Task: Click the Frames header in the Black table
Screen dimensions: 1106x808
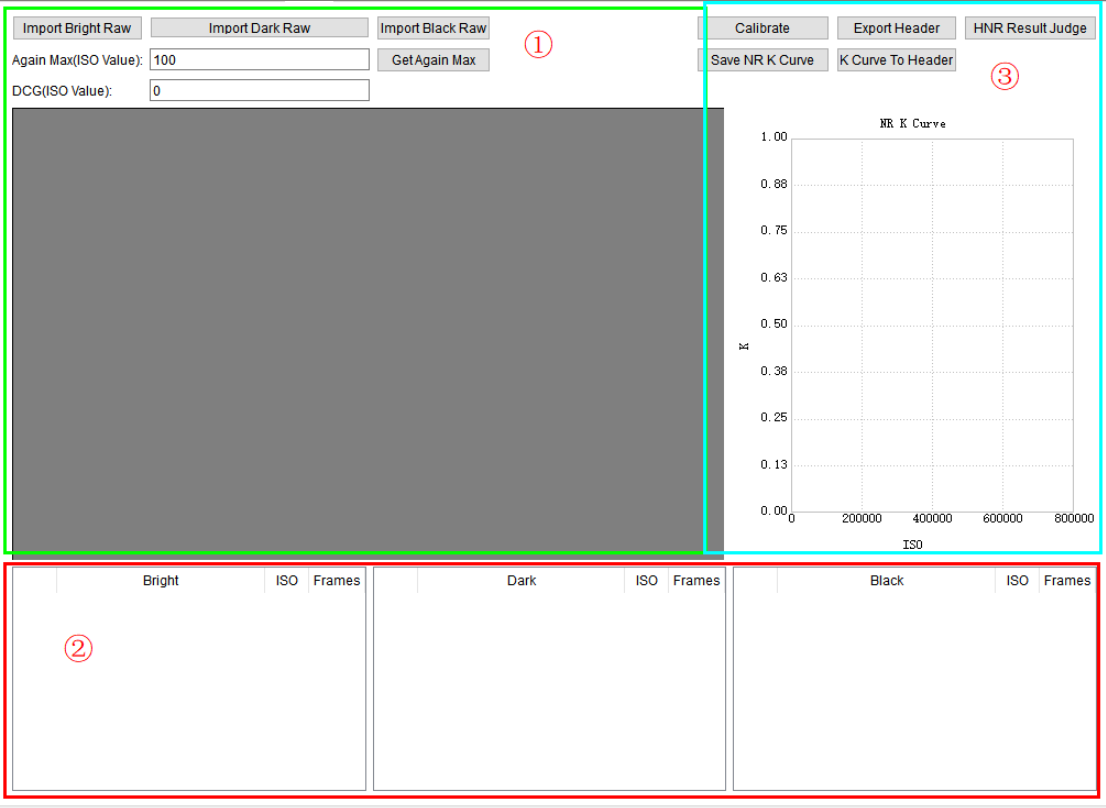Action: 1067,581
